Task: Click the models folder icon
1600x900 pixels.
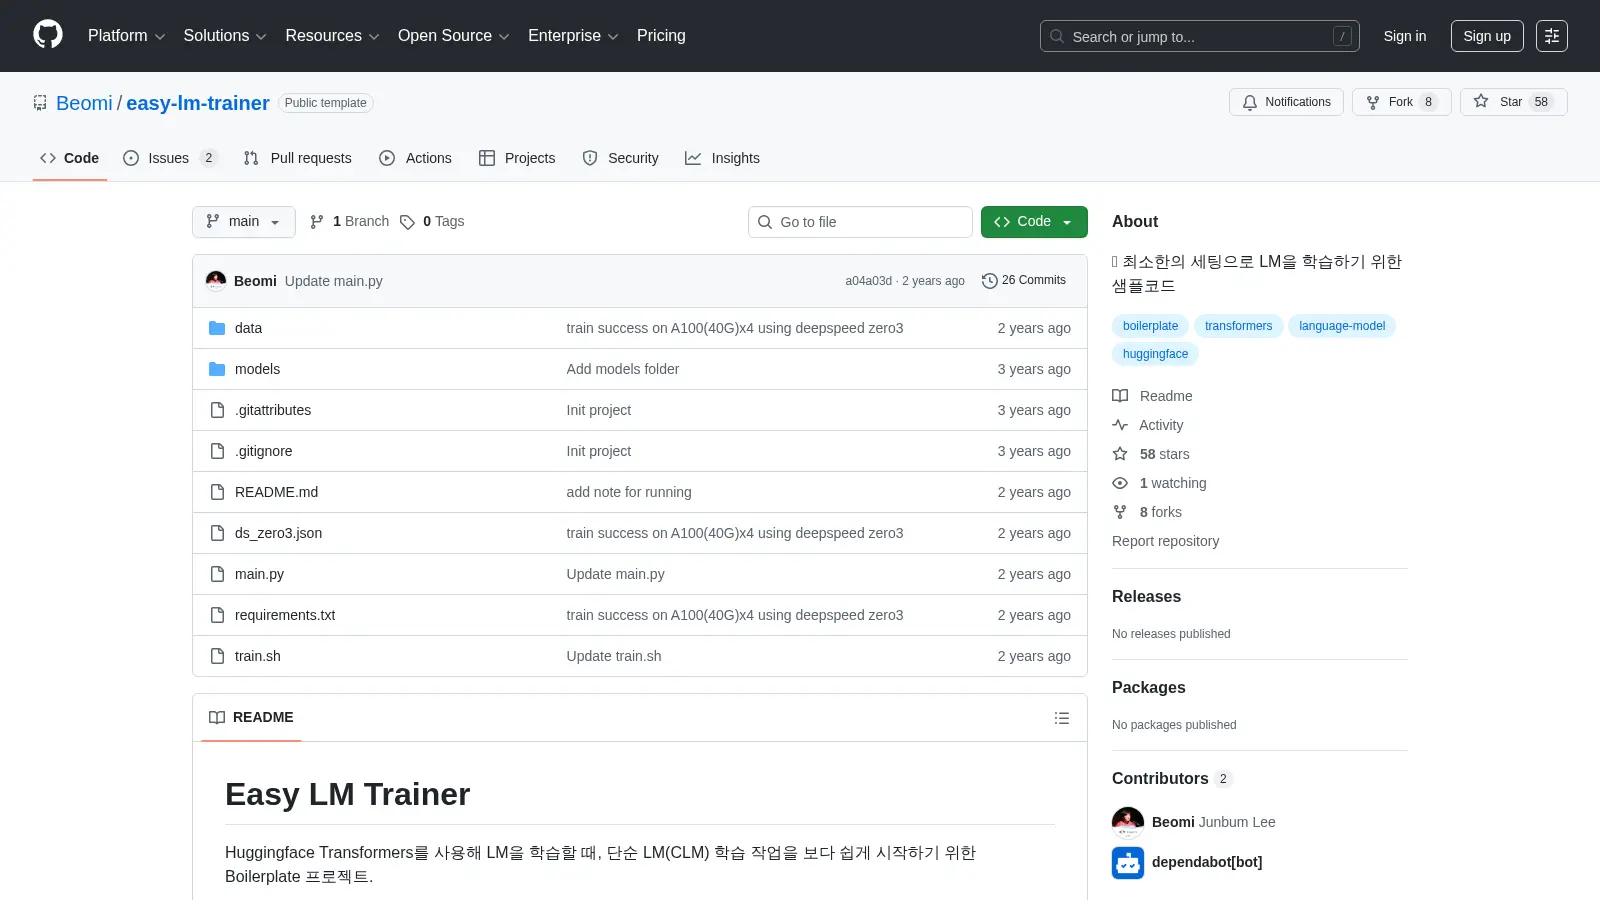Action: click(x=217, y=369)
